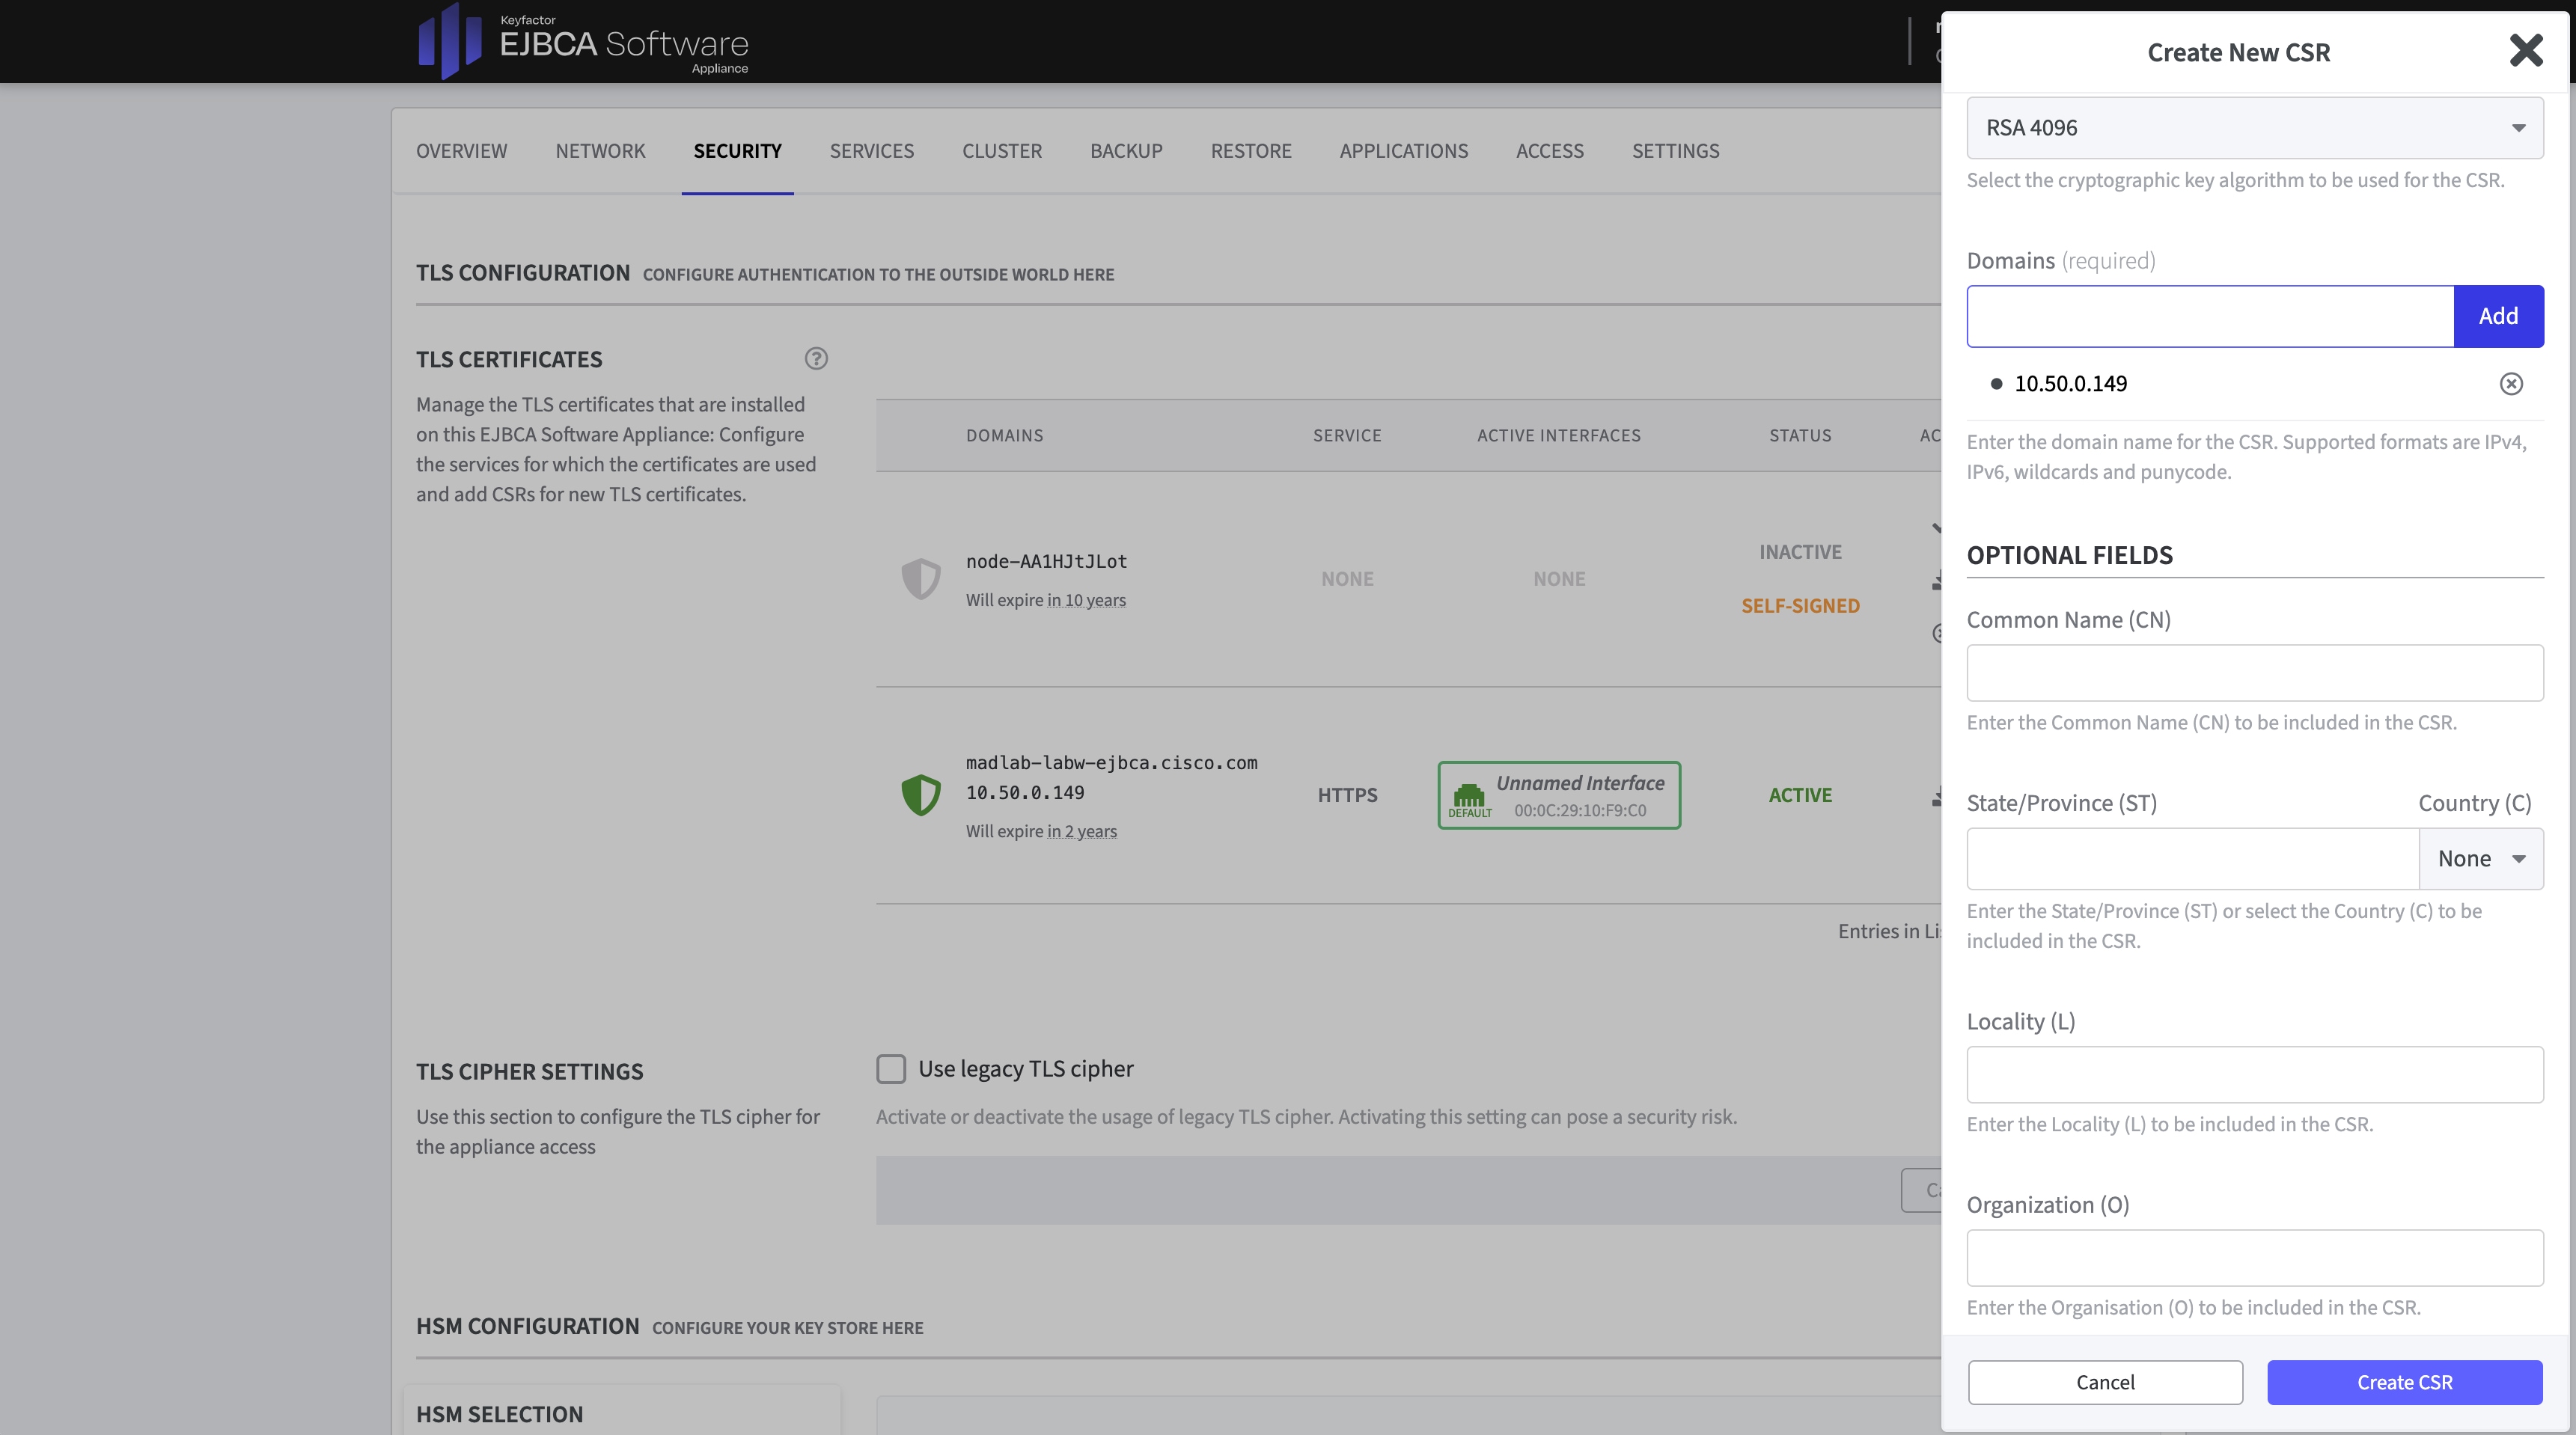Click green shield of madlab-labw-ejbca.cisco.com
Image resolution: width=2576 pixels, height=1435 pixels.
921,795
